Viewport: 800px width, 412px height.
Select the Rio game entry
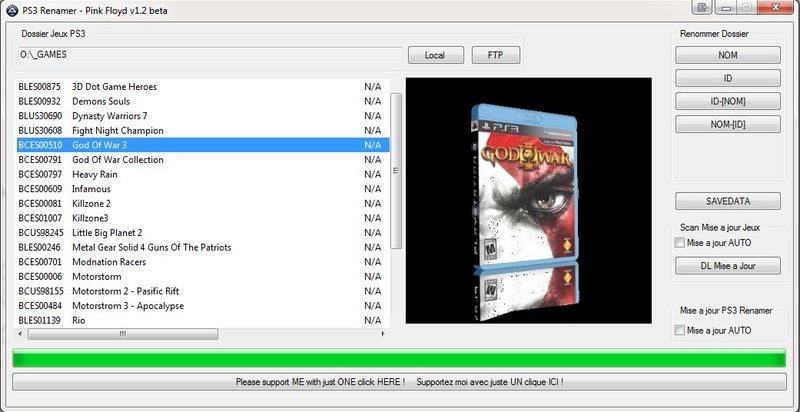[x=203, y=321]
